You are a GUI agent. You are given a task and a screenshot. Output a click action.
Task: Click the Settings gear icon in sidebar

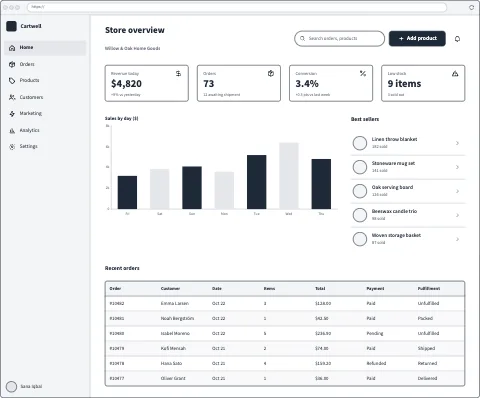coord(12,147)
